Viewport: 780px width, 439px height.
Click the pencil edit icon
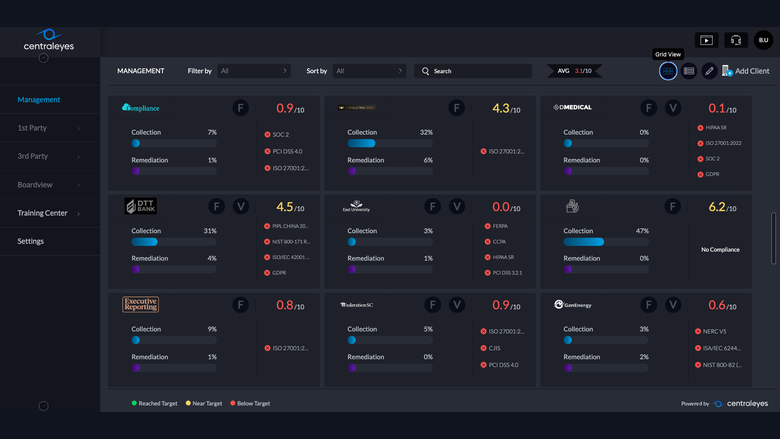click(709, 71)
